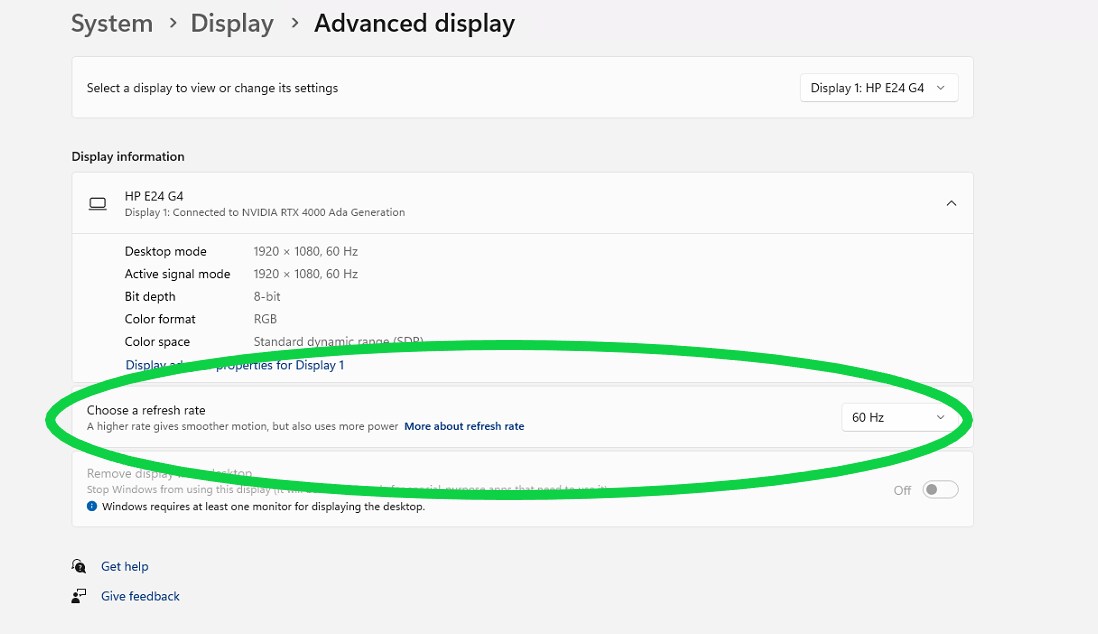Screen dimensions: 1098x634
Task: Click the HP E24 G4 monitor name heading
Action: (x=154, y=196)
